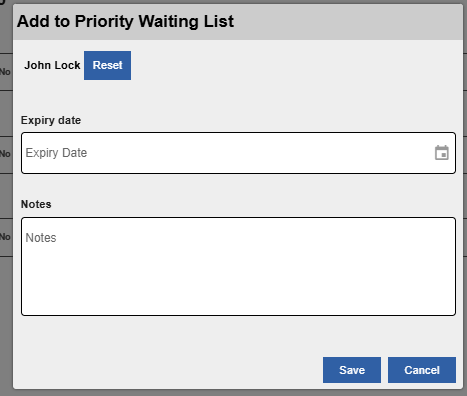The image size is (467, 396).
Task: Click into the Notes text area
Action: (x=238, y=266)
